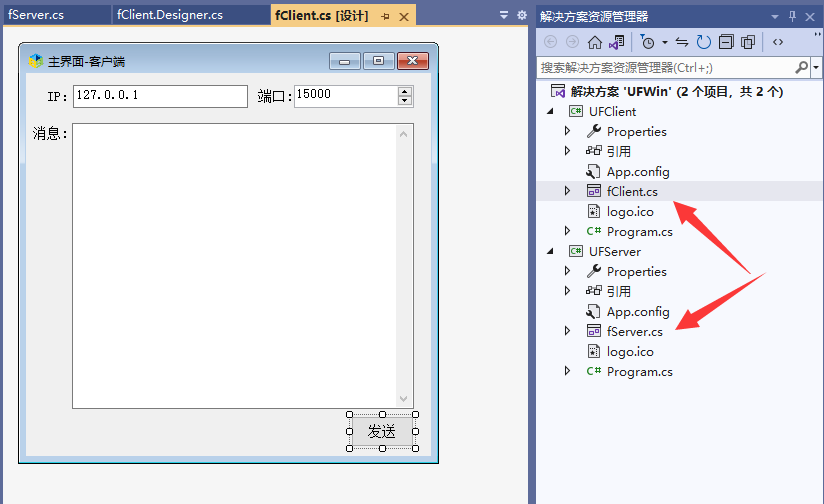Click the Pending Changes Filter clock icon
824x504 pixels.
click(x=648, y=42)
